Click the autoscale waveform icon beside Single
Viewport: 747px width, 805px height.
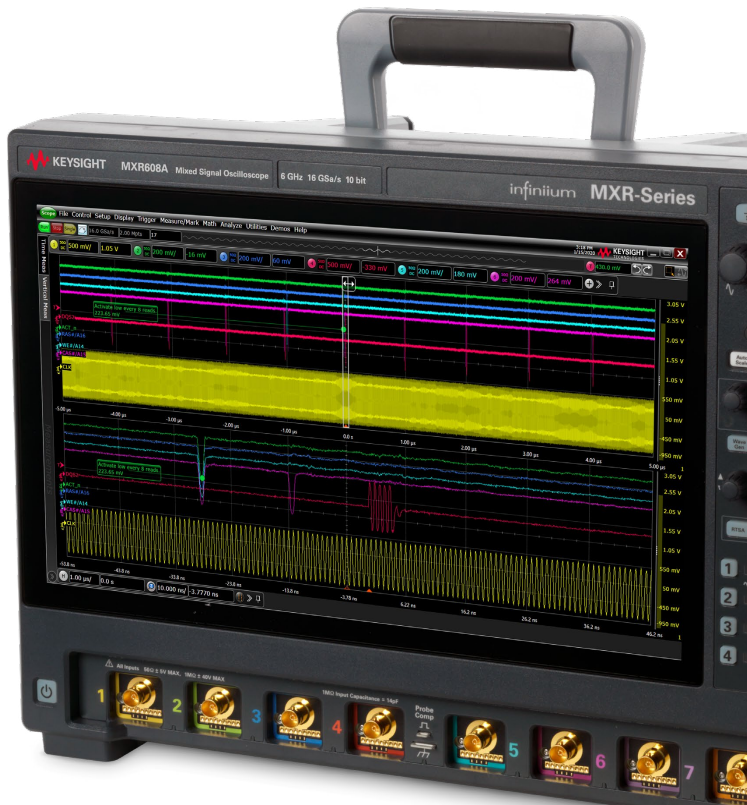coord(82,229)
